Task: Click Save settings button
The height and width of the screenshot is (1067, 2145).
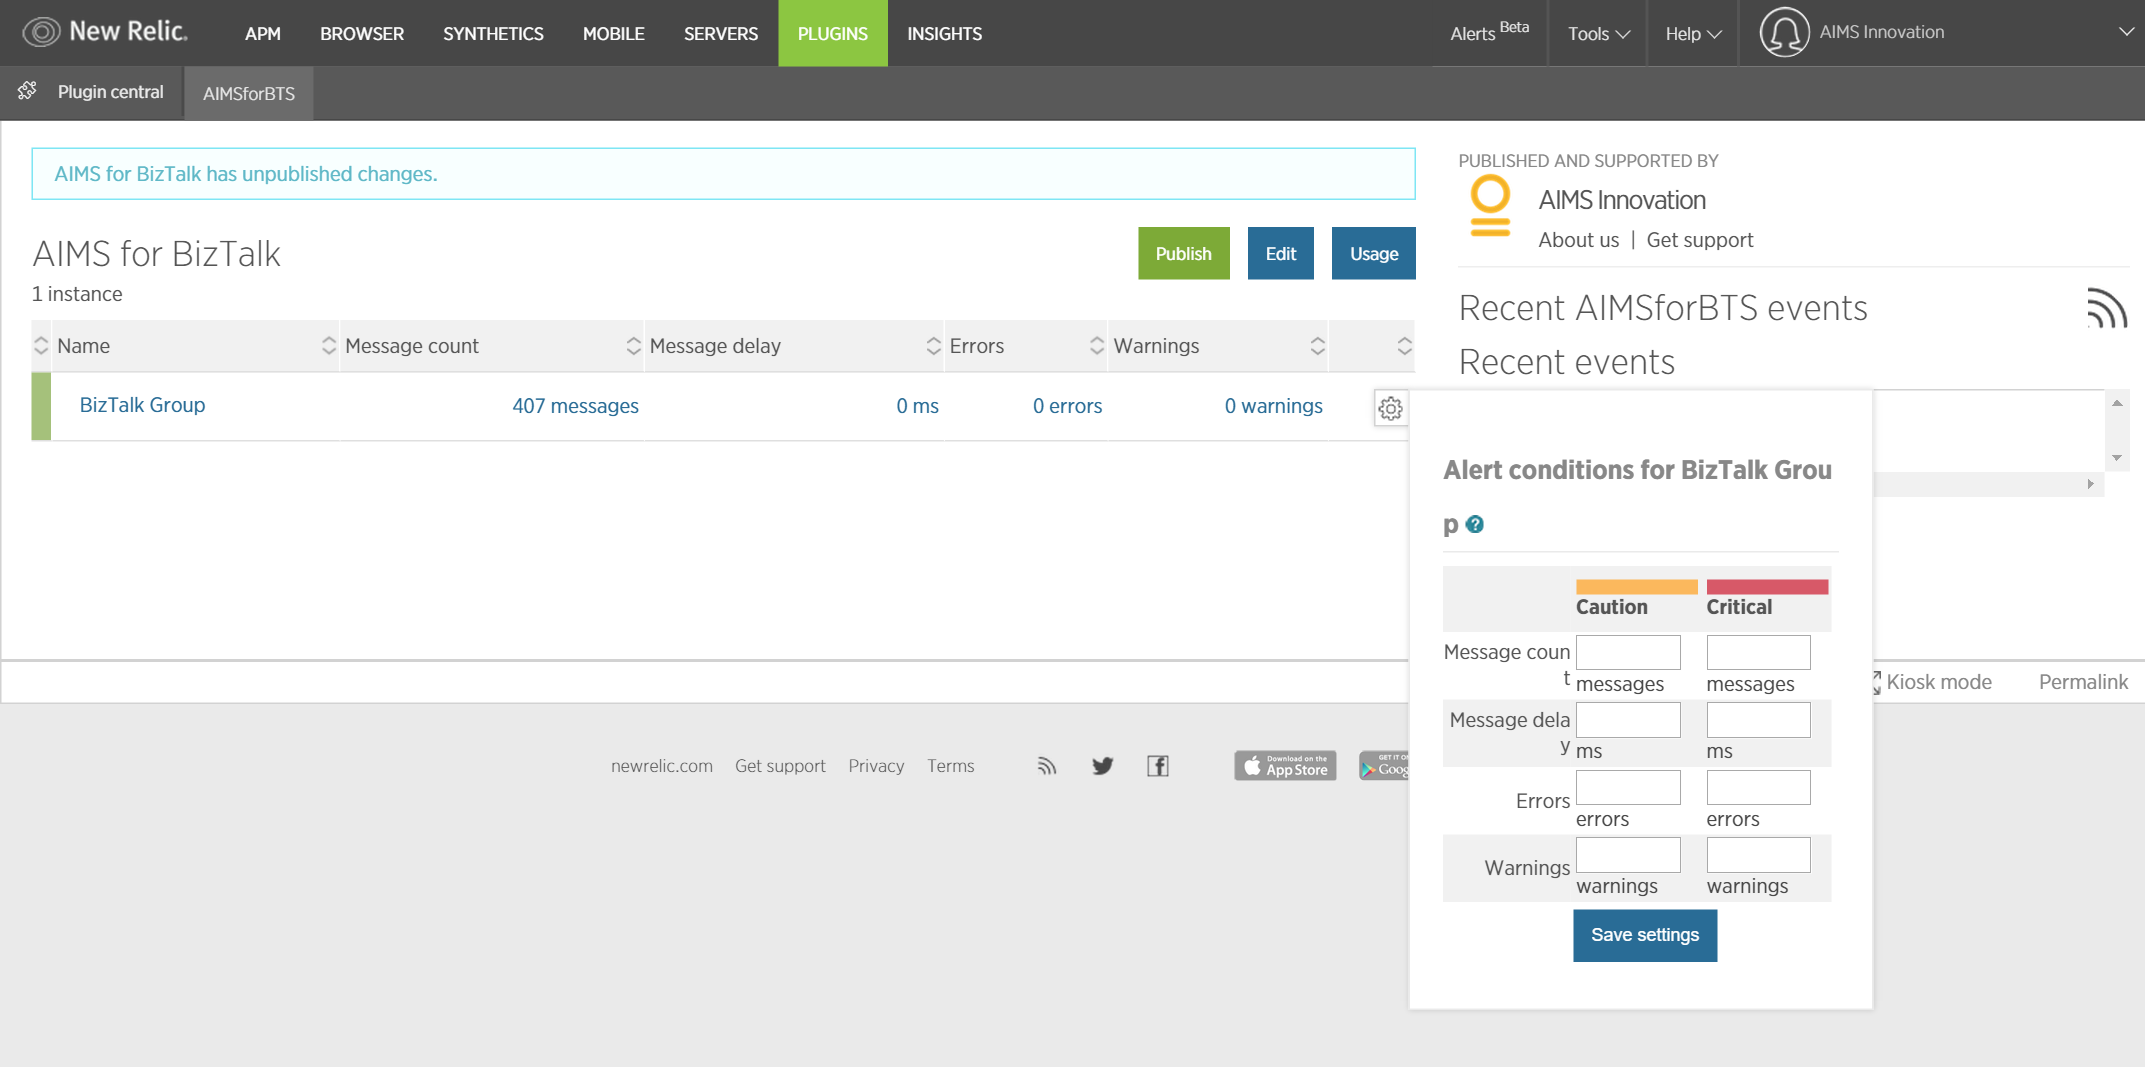Action: [x=1645, y=935]
